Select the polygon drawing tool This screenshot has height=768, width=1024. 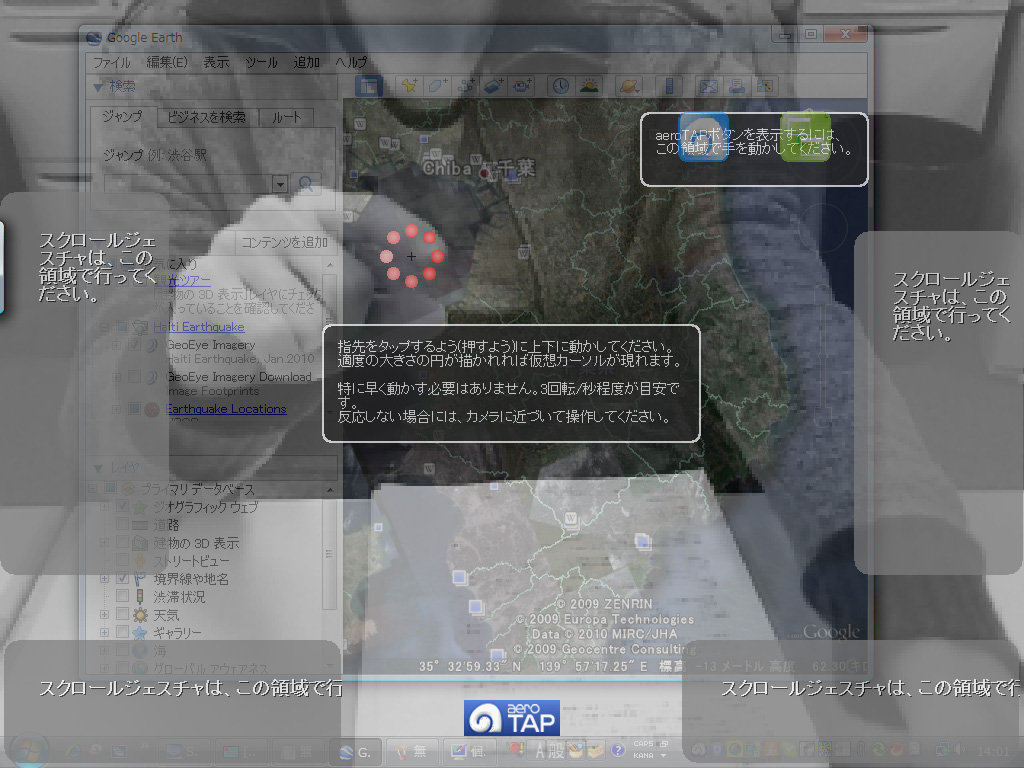click(x=435, y=86)
